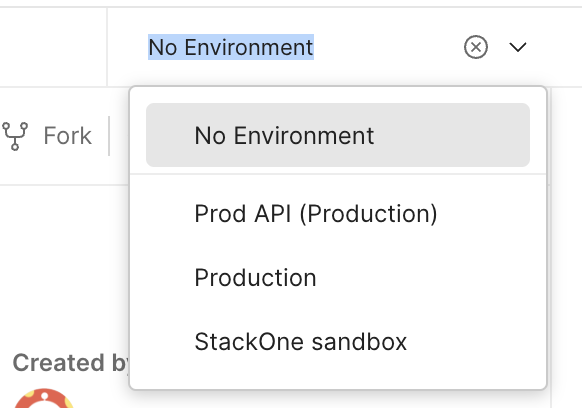Toggle the environment list with down arrow
The height and width of the screenshot is (408, 582).
(517, 47)
